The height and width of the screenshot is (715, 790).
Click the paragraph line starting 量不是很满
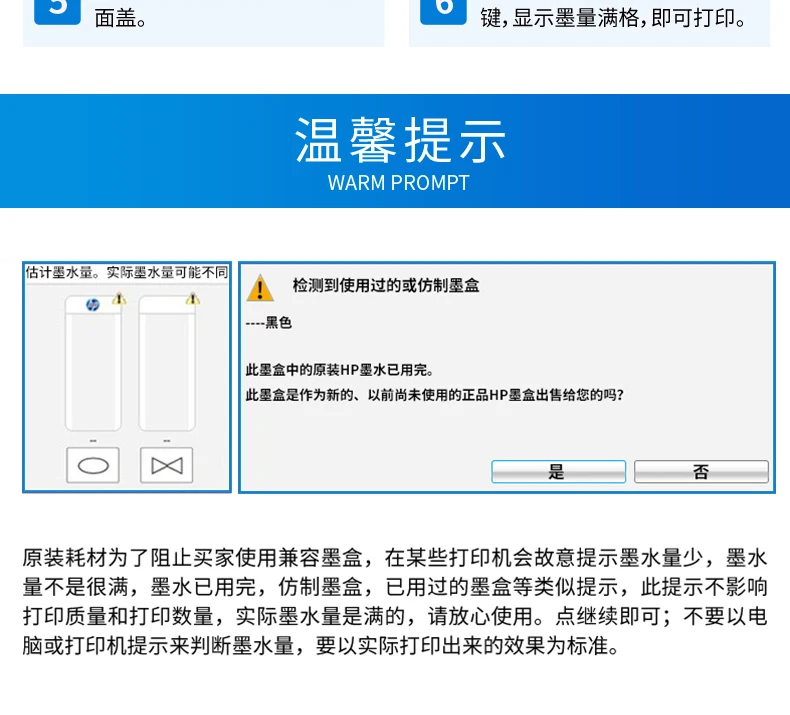(x=395, y=587)
